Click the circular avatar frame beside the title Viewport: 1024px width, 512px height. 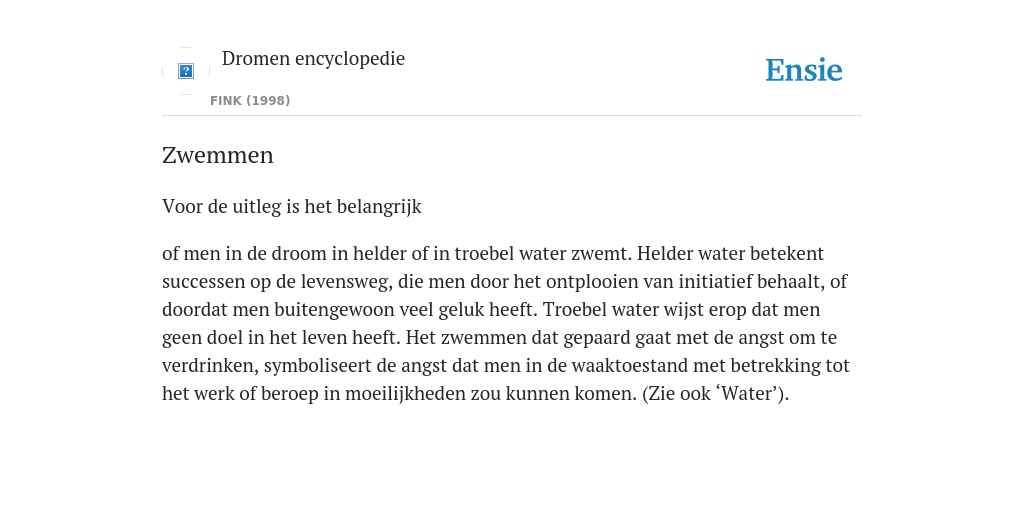click(186, 71)
